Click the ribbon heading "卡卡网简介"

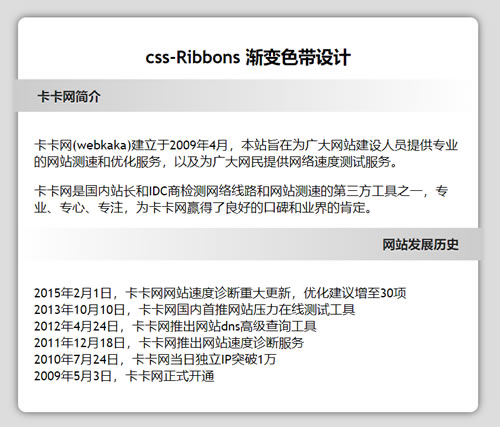pos(69,96)
